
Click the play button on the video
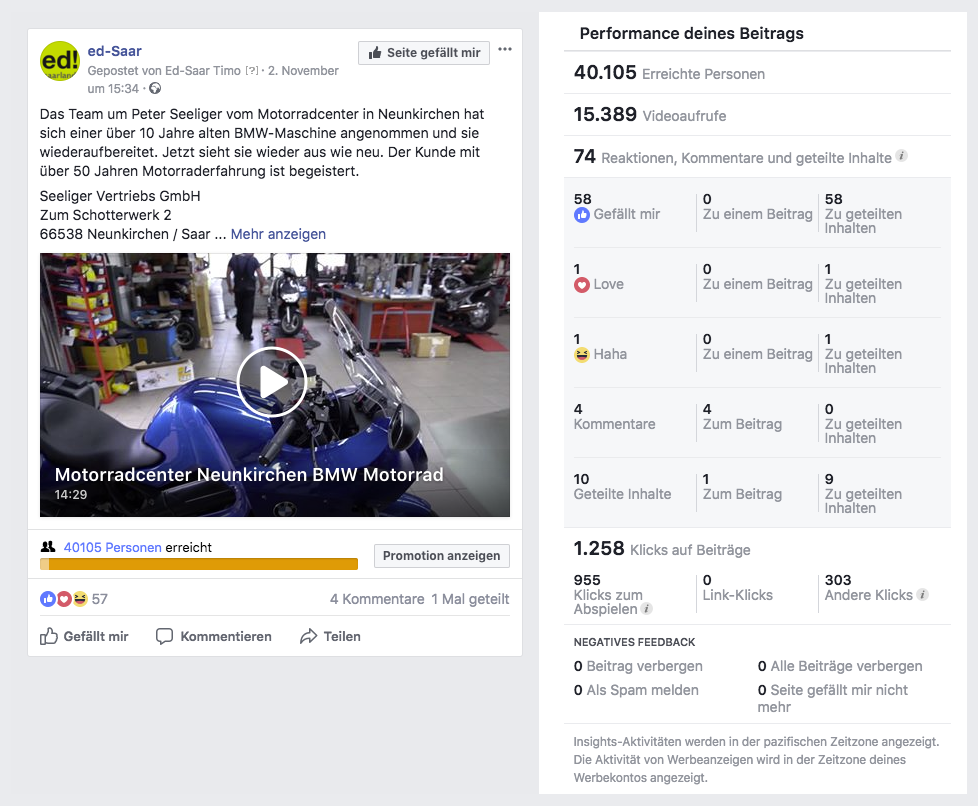tap(271, 382)
